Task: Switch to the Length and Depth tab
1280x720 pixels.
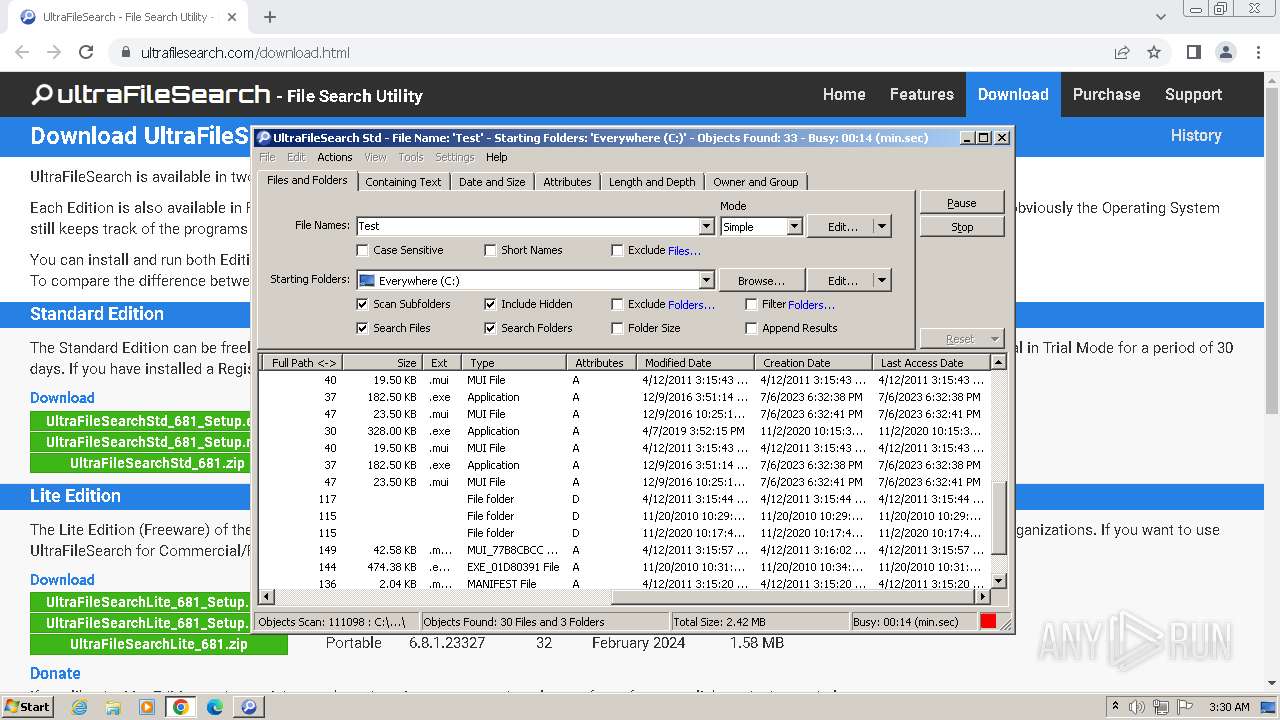Action: click(652, 182)
